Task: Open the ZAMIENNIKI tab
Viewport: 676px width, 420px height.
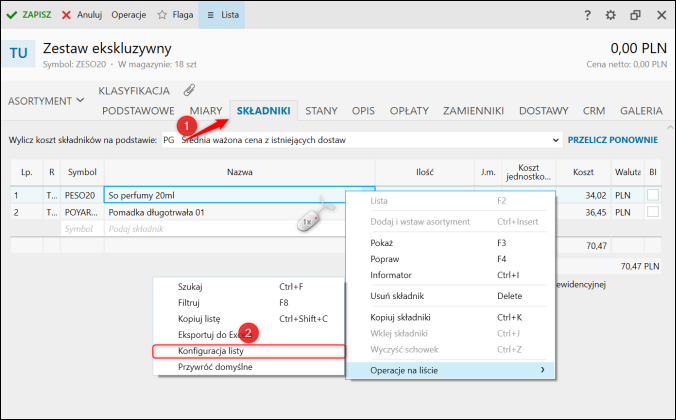Action: (473, 111)
